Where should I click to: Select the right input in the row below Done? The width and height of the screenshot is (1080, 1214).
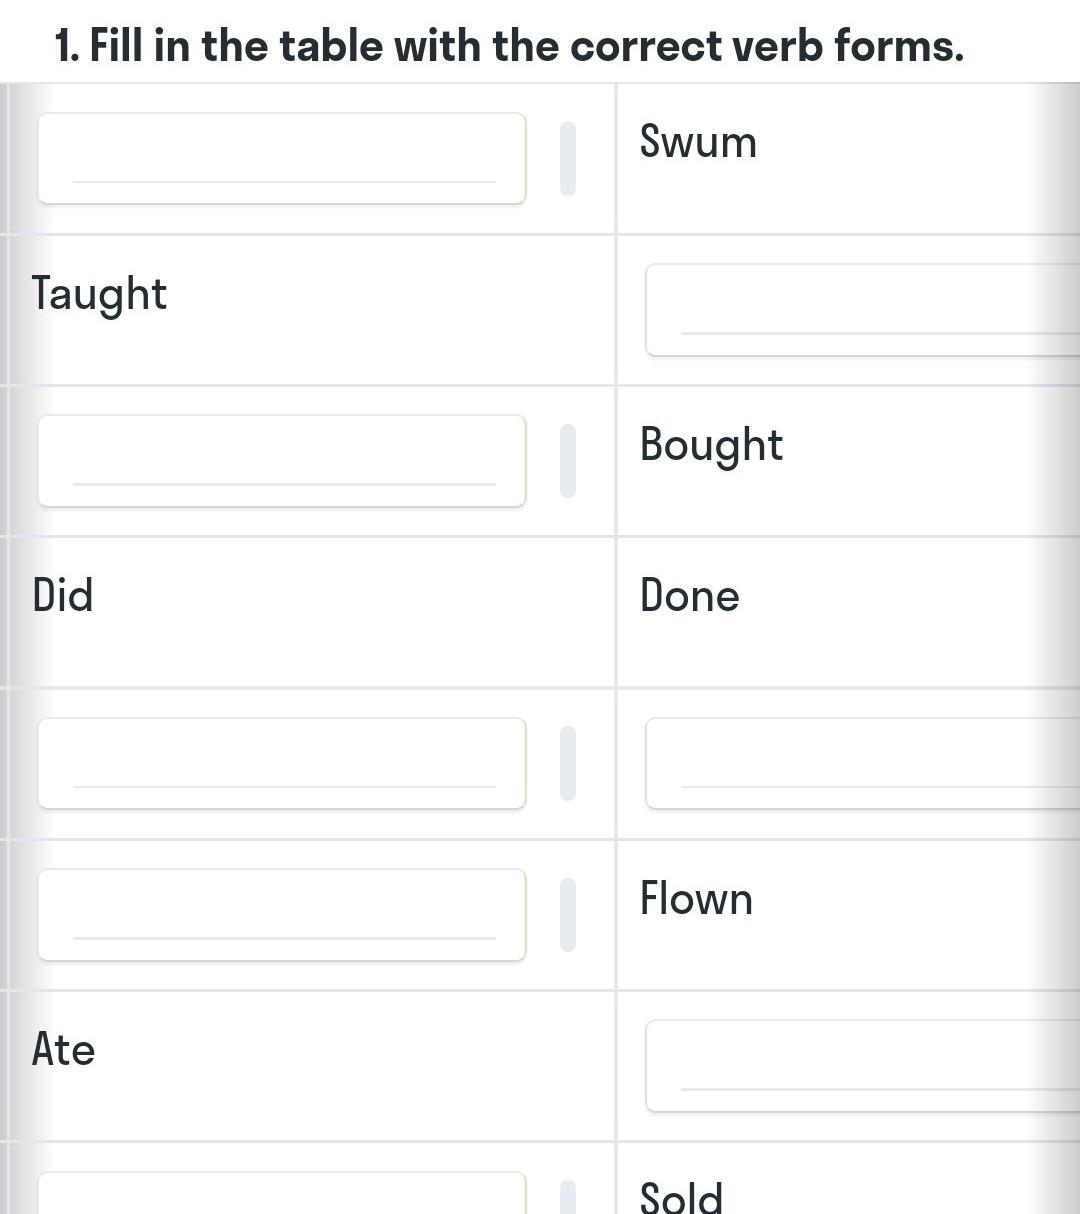click(x=862, y=763)
